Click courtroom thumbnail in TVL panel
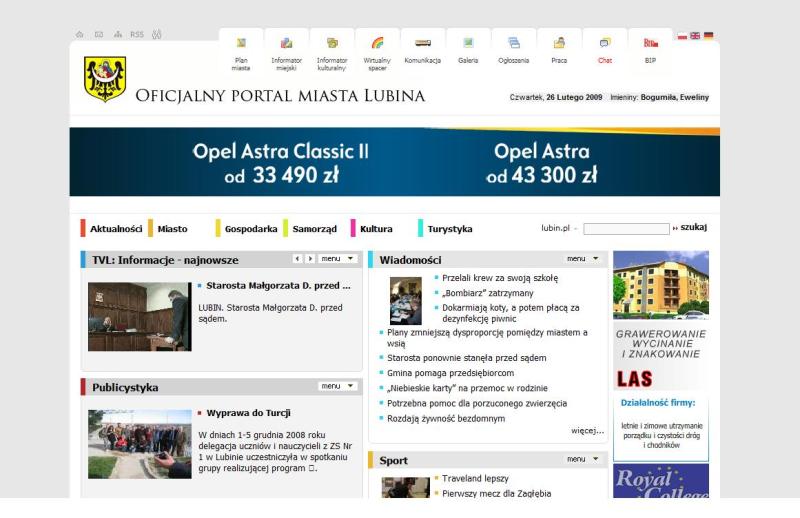The image size is (800, 518). tap(140, 316)
